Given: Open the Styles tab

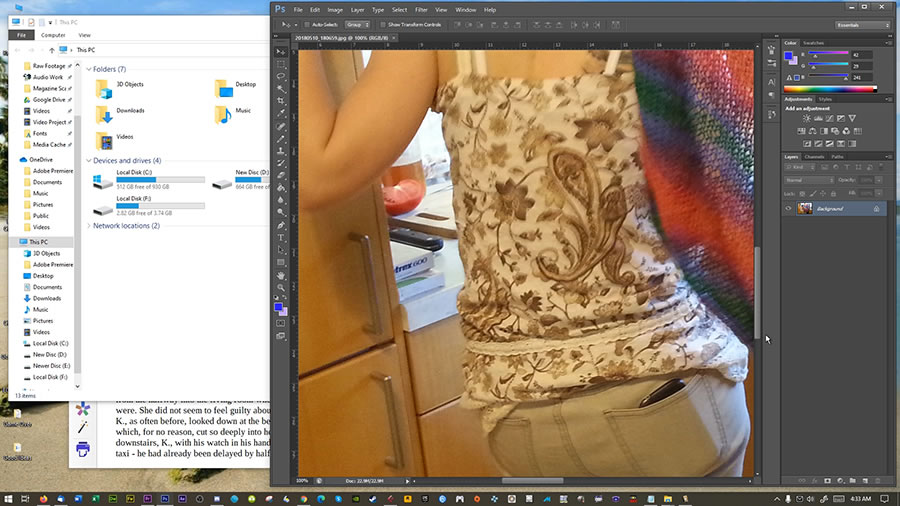Looking at the screenshot, I should 825,99.
